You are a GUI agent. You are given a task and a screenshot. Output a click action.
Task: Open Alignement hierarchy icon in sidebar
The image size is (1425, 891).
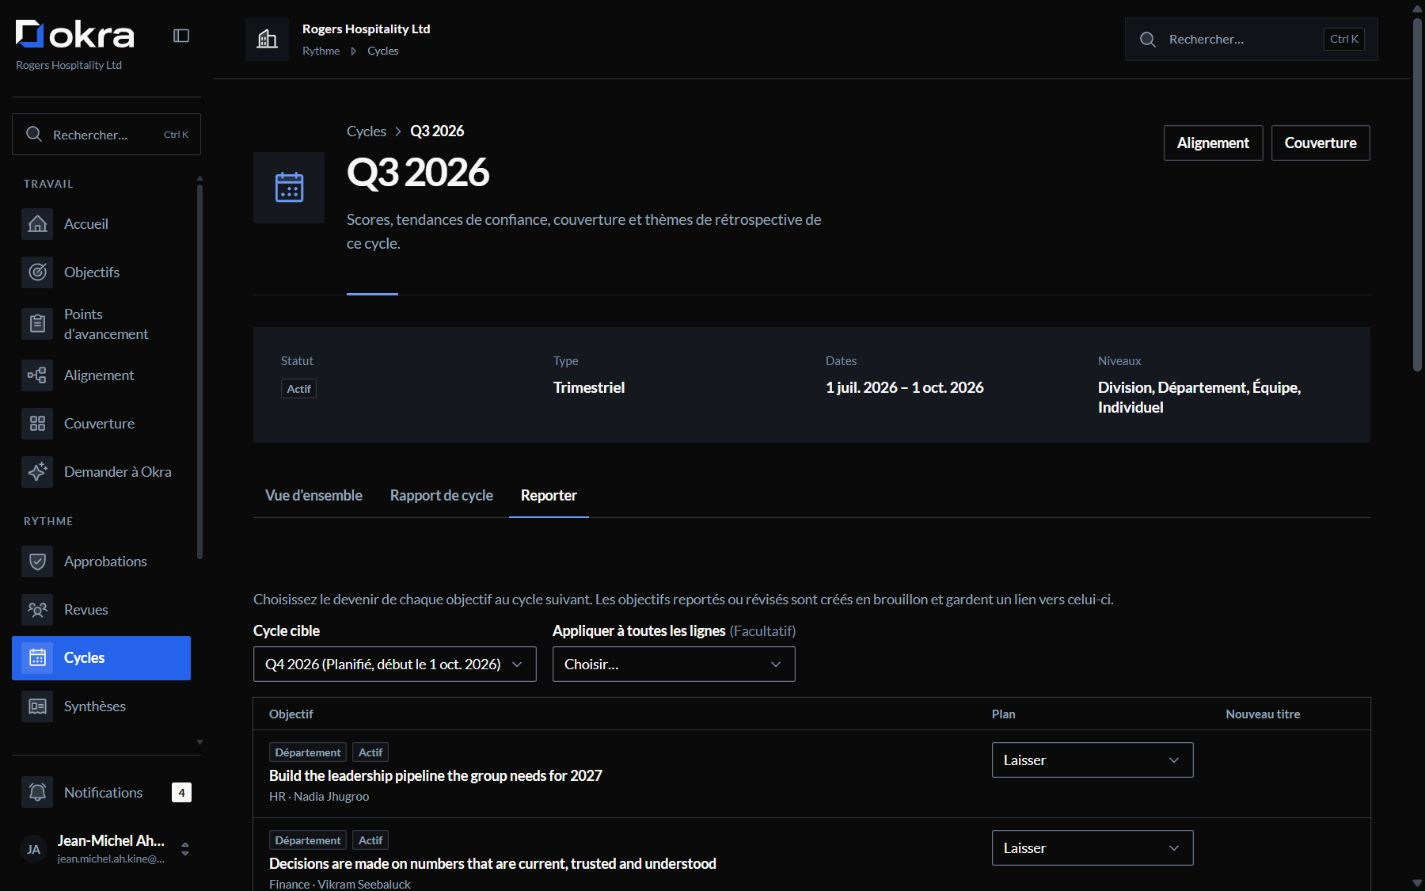point(37,375)
